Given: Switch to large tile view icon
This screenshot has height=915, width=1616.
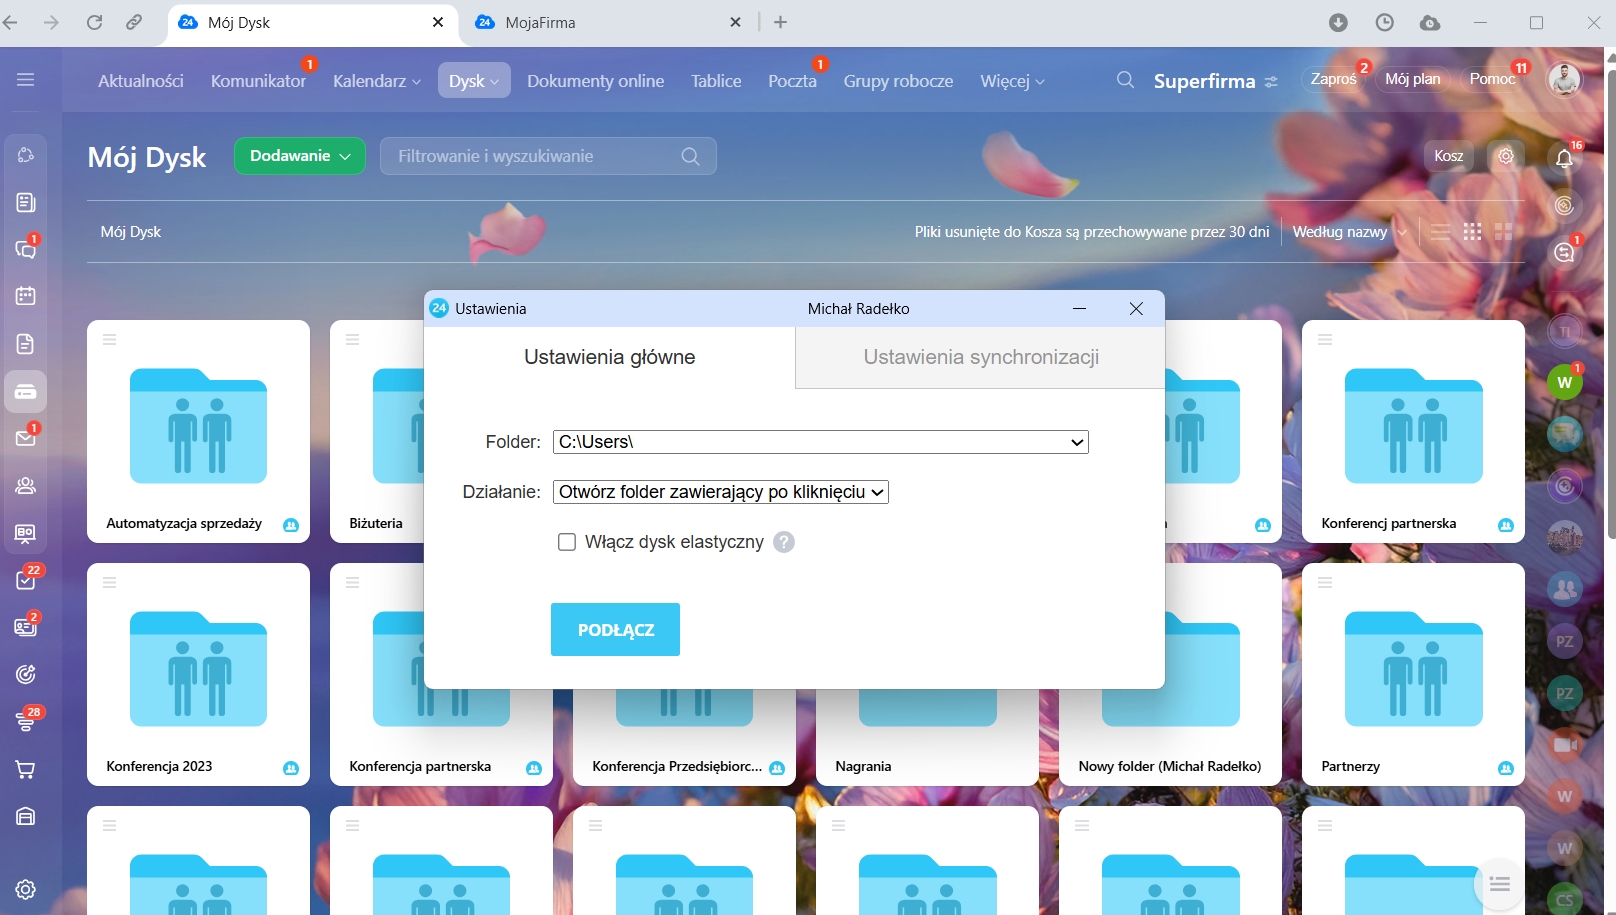Looking at the screenshot, I should [x=1503, y=232].
